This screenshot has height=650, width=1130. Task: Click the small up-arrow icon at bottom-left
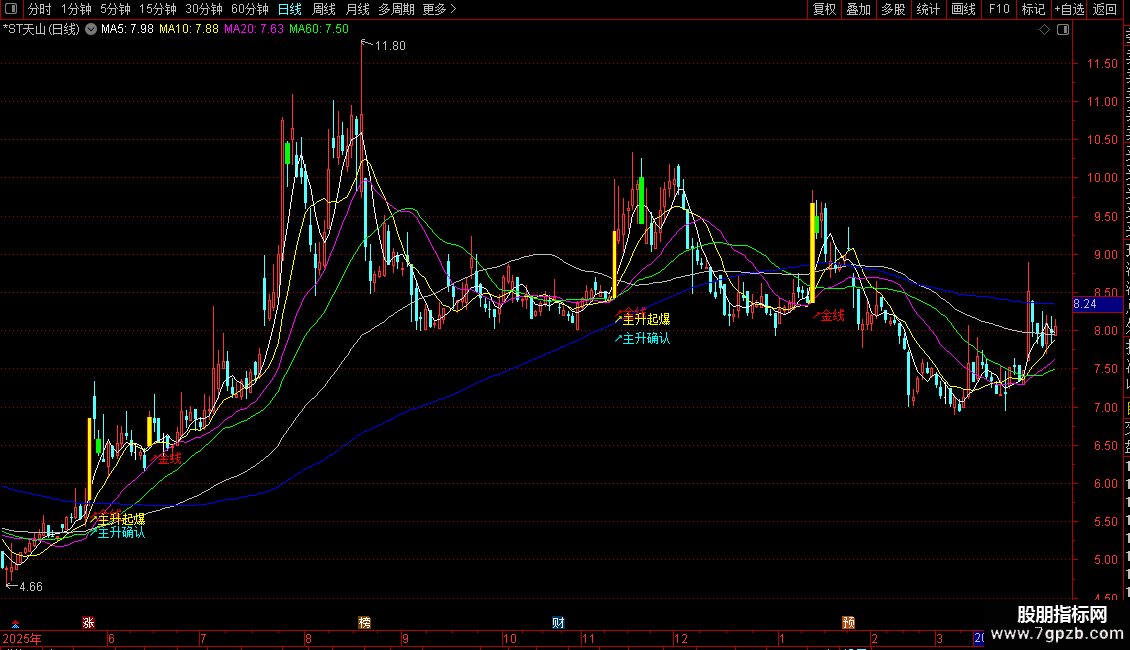point(14,622)
